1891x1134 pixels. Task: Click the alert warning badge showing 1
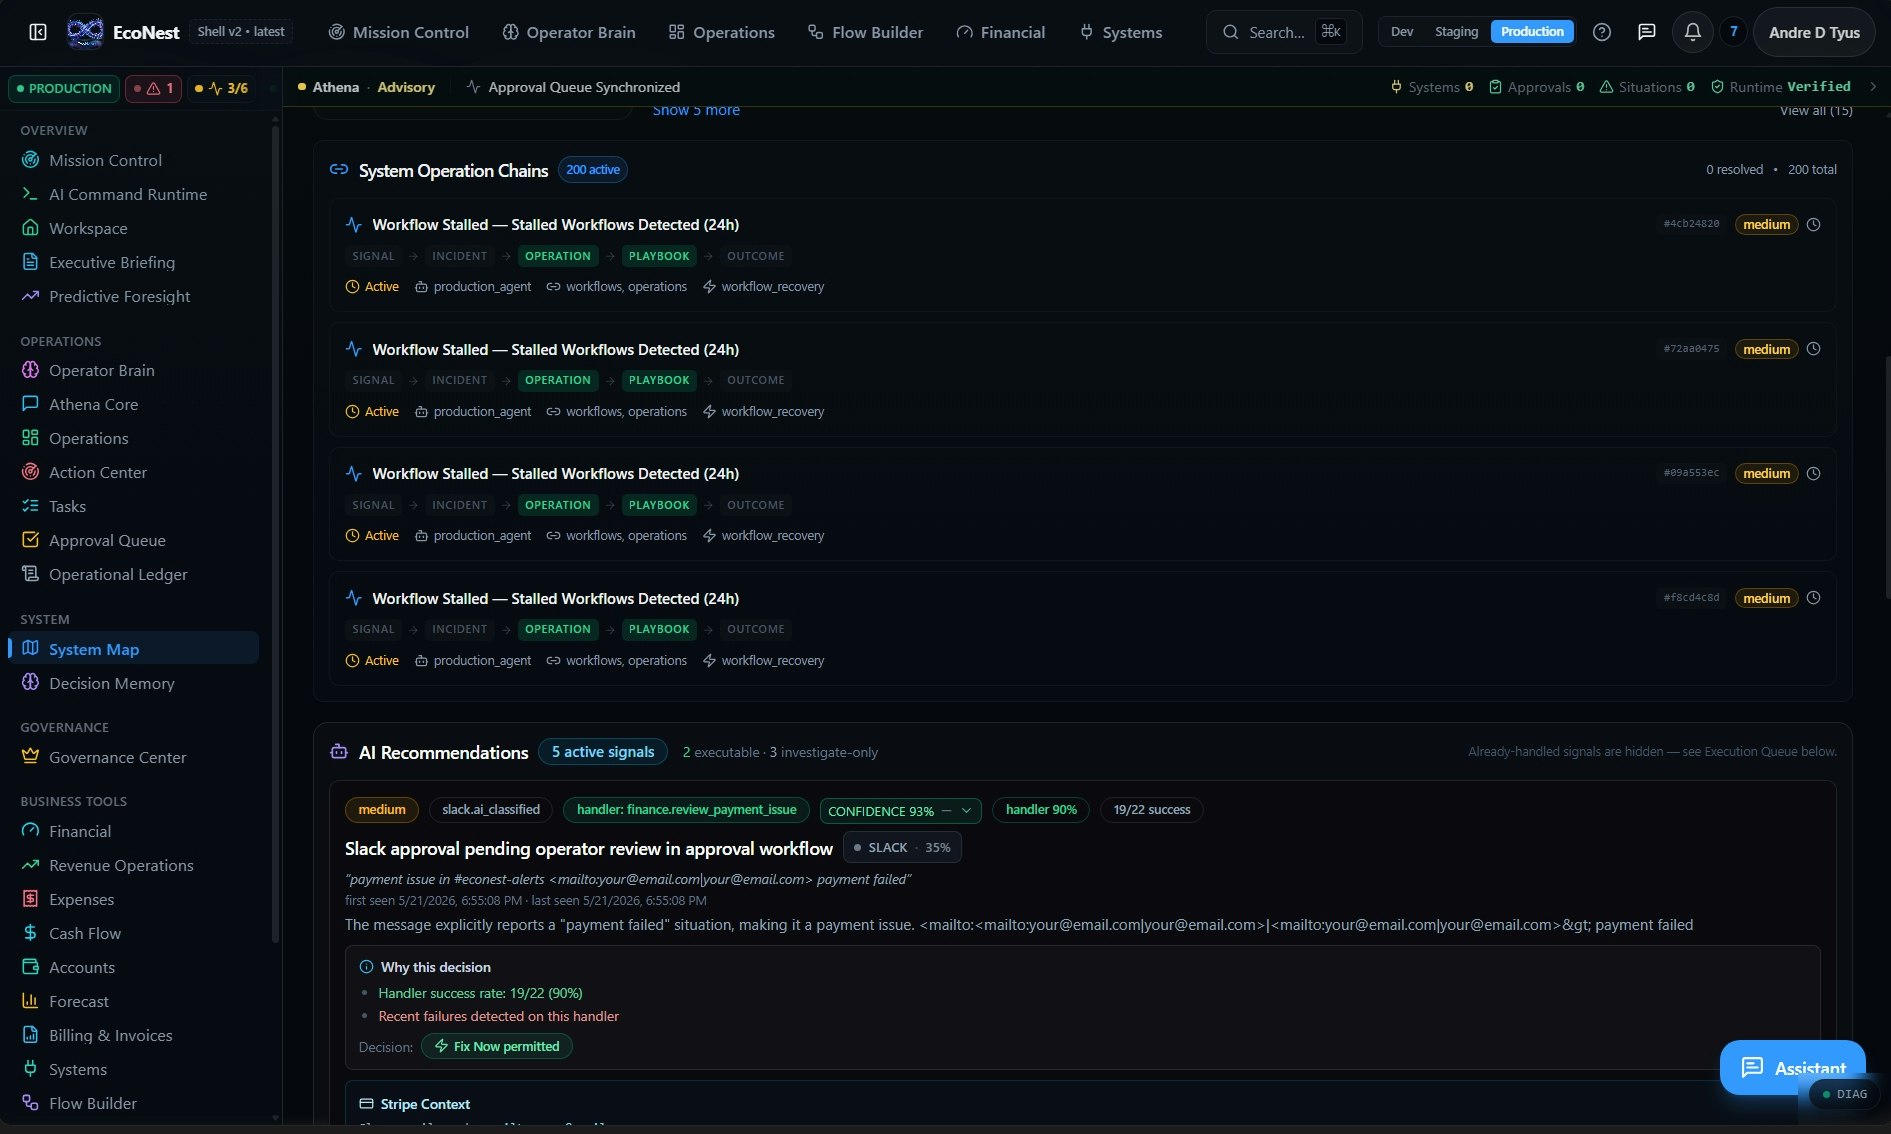pos(153,88)
